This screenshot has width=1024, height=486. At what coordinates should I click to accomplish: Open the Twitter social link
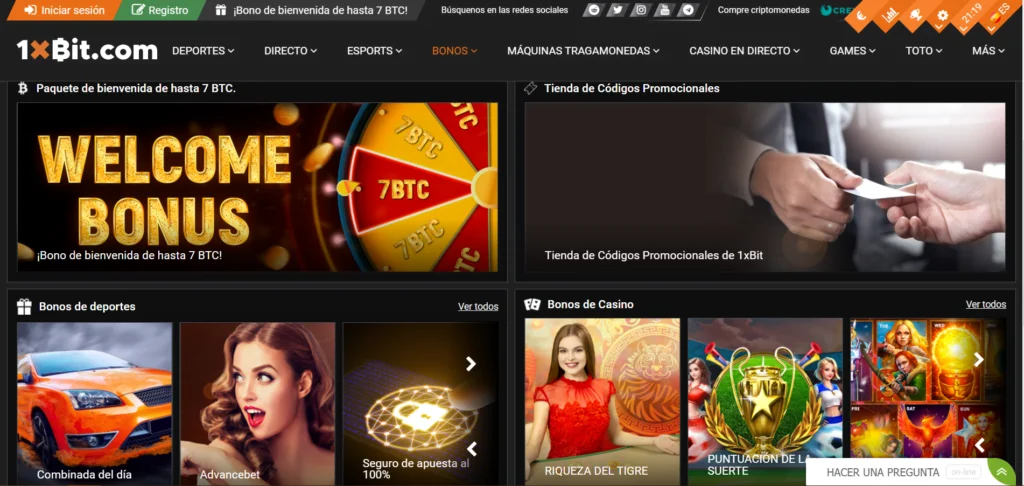tap(617, 10)
